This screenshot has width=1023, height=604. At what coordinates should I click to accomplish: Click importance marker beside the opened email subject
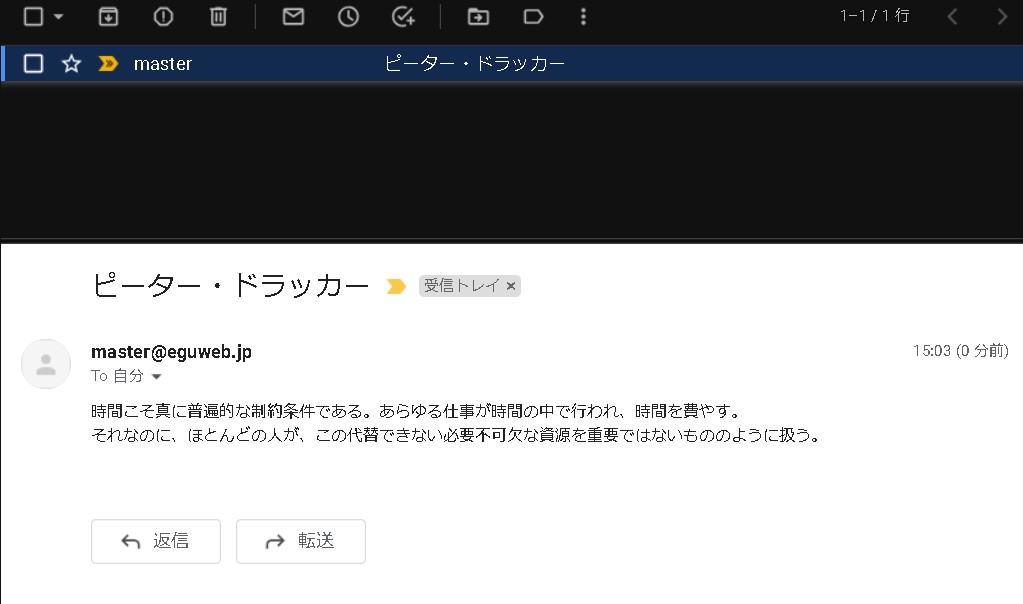tap(396, 286)
